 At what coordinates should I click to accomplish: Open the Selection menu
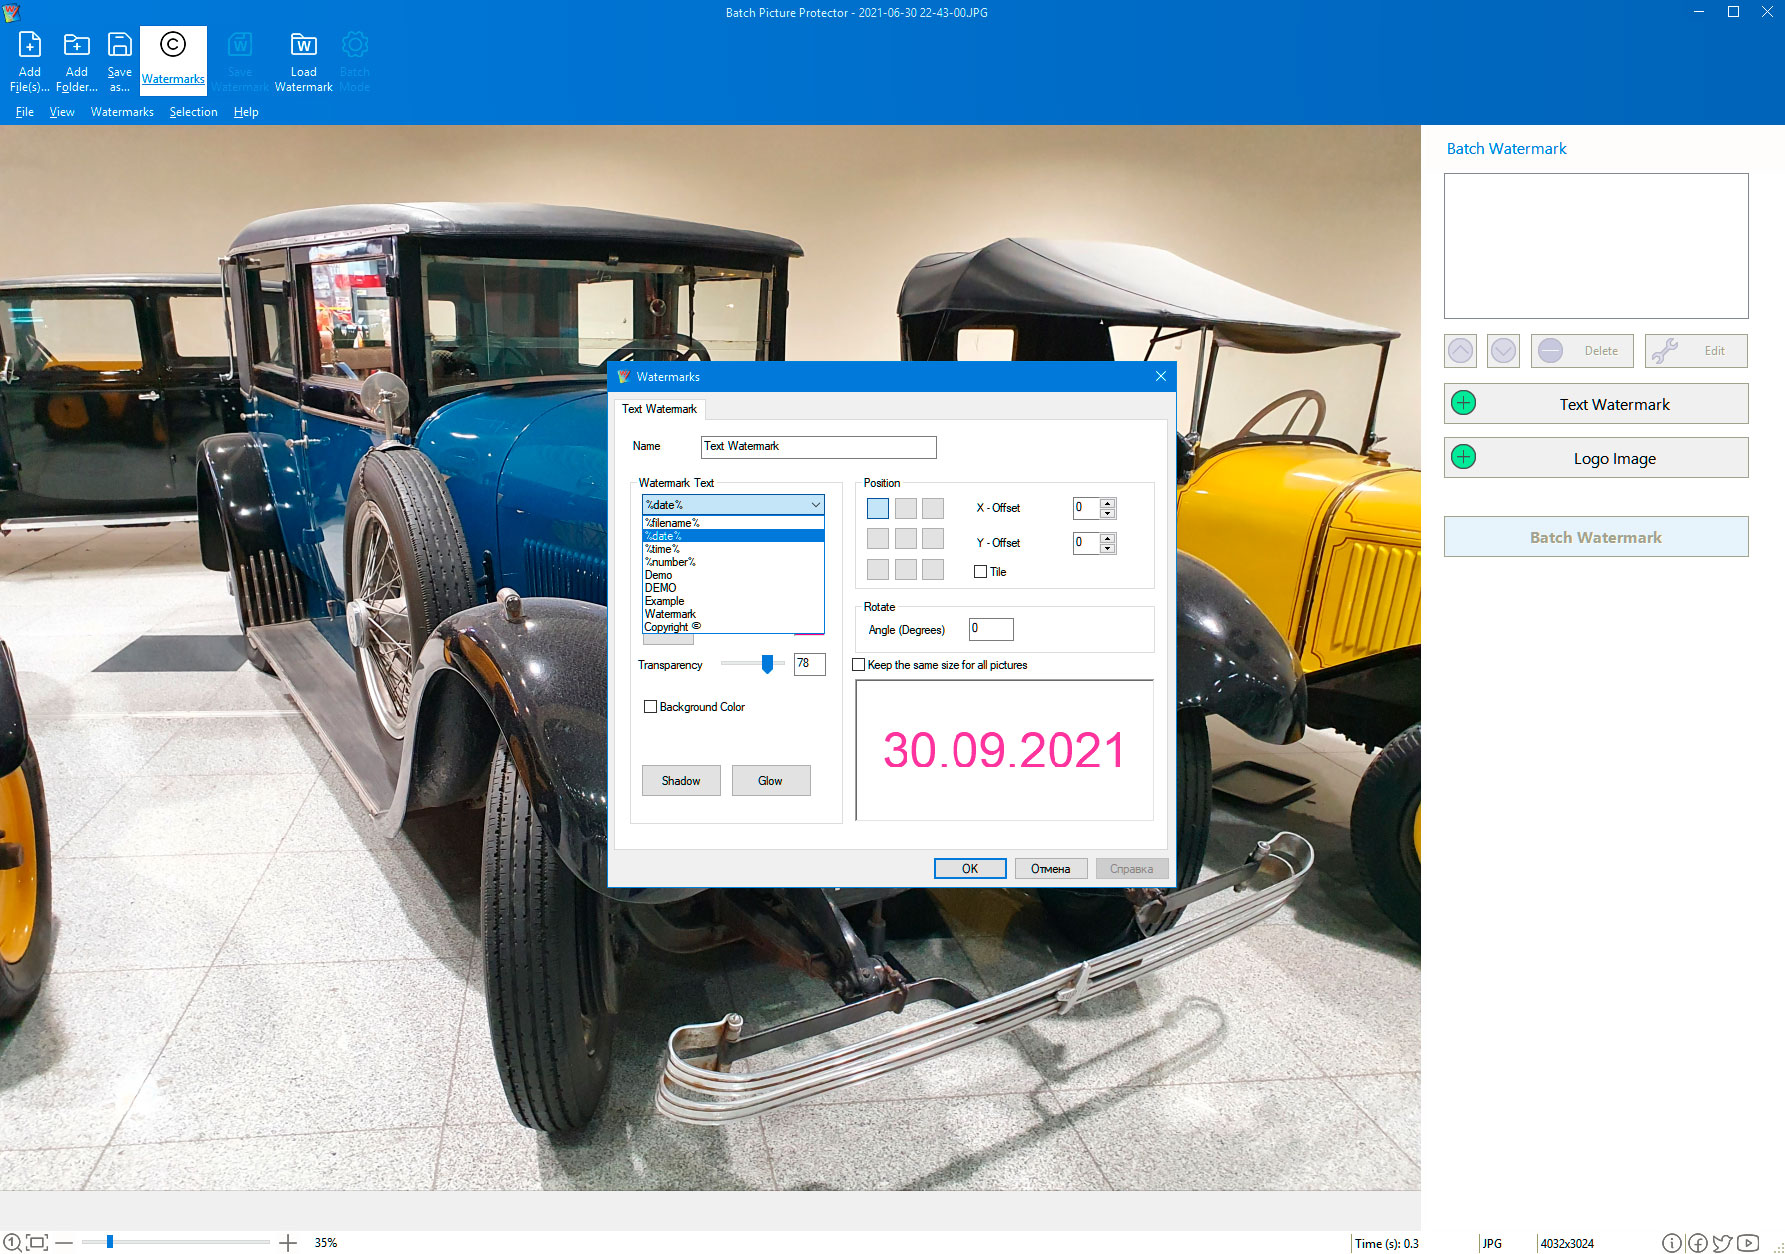click(x=193, y=111)
